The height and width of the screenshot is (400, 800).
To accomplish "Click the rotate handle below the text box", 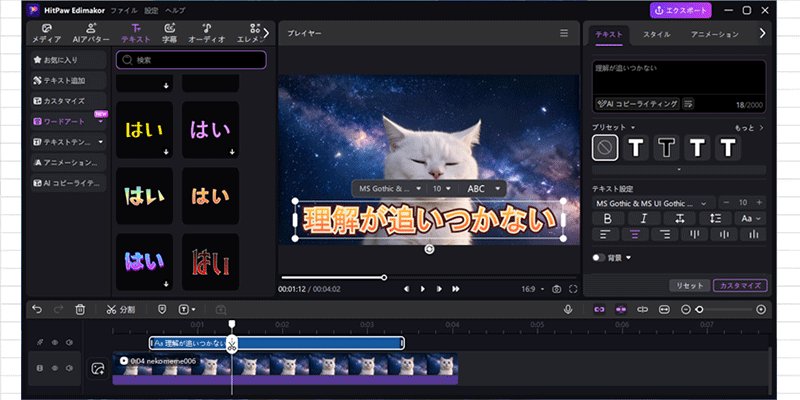I will click(x=429, y=248).
